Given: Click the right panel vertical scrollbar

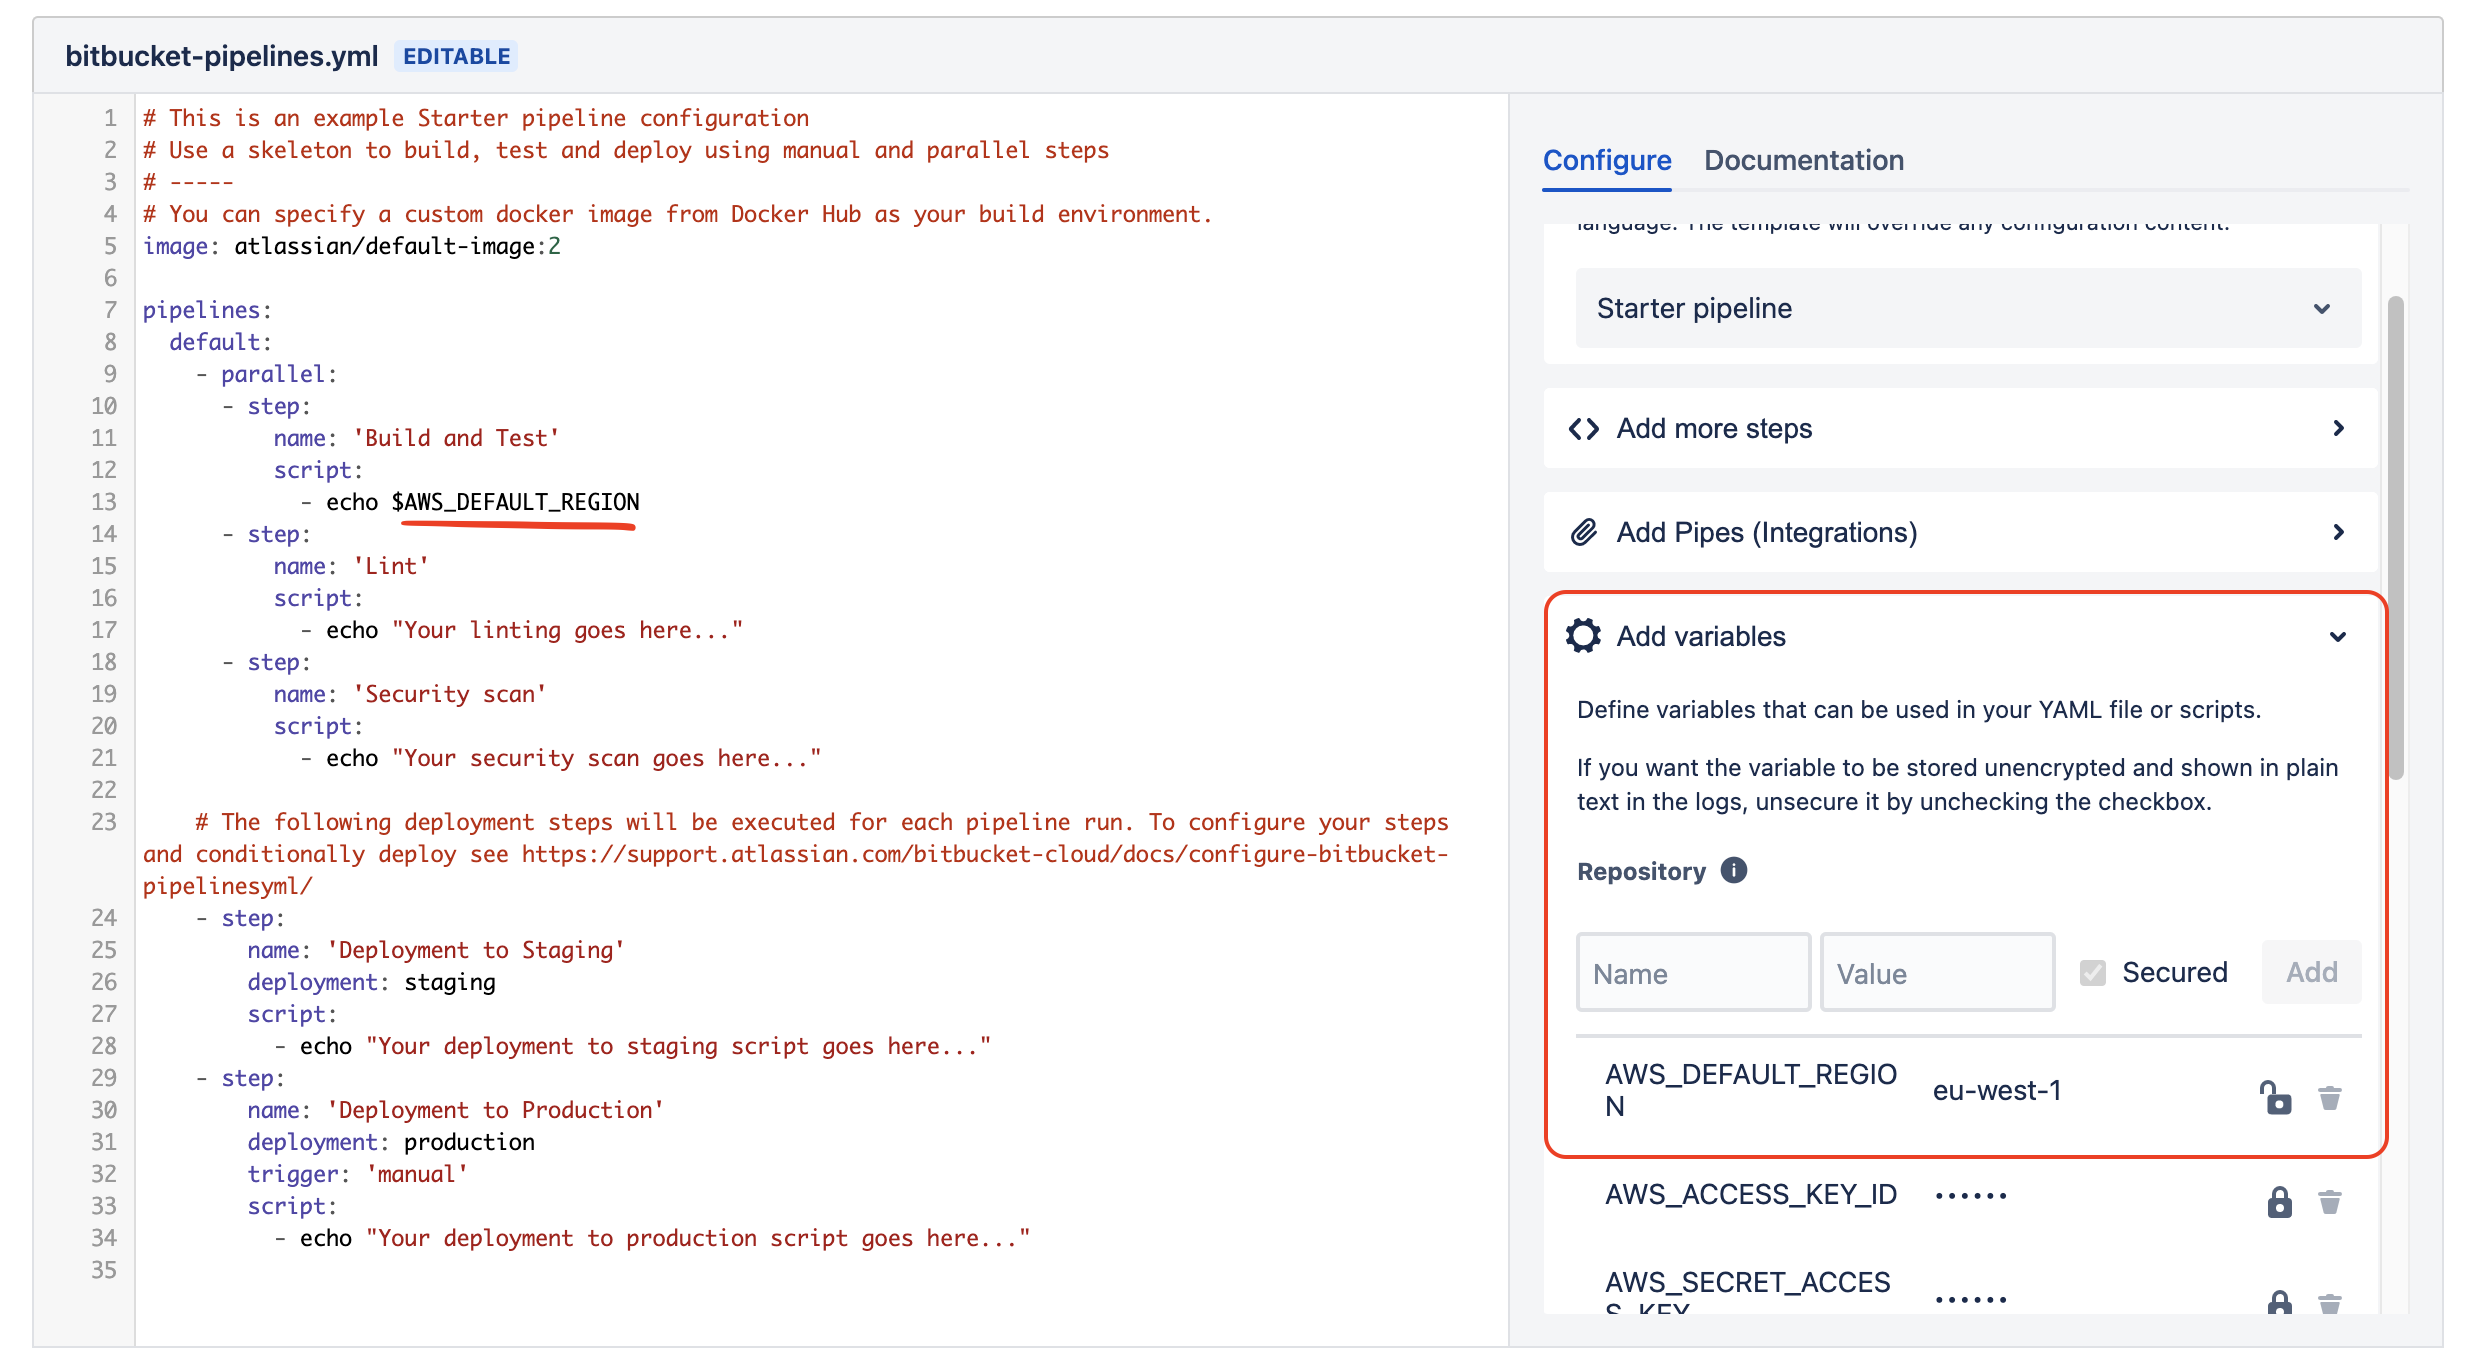Looking at the screenshot, I should click(2395, 537).
